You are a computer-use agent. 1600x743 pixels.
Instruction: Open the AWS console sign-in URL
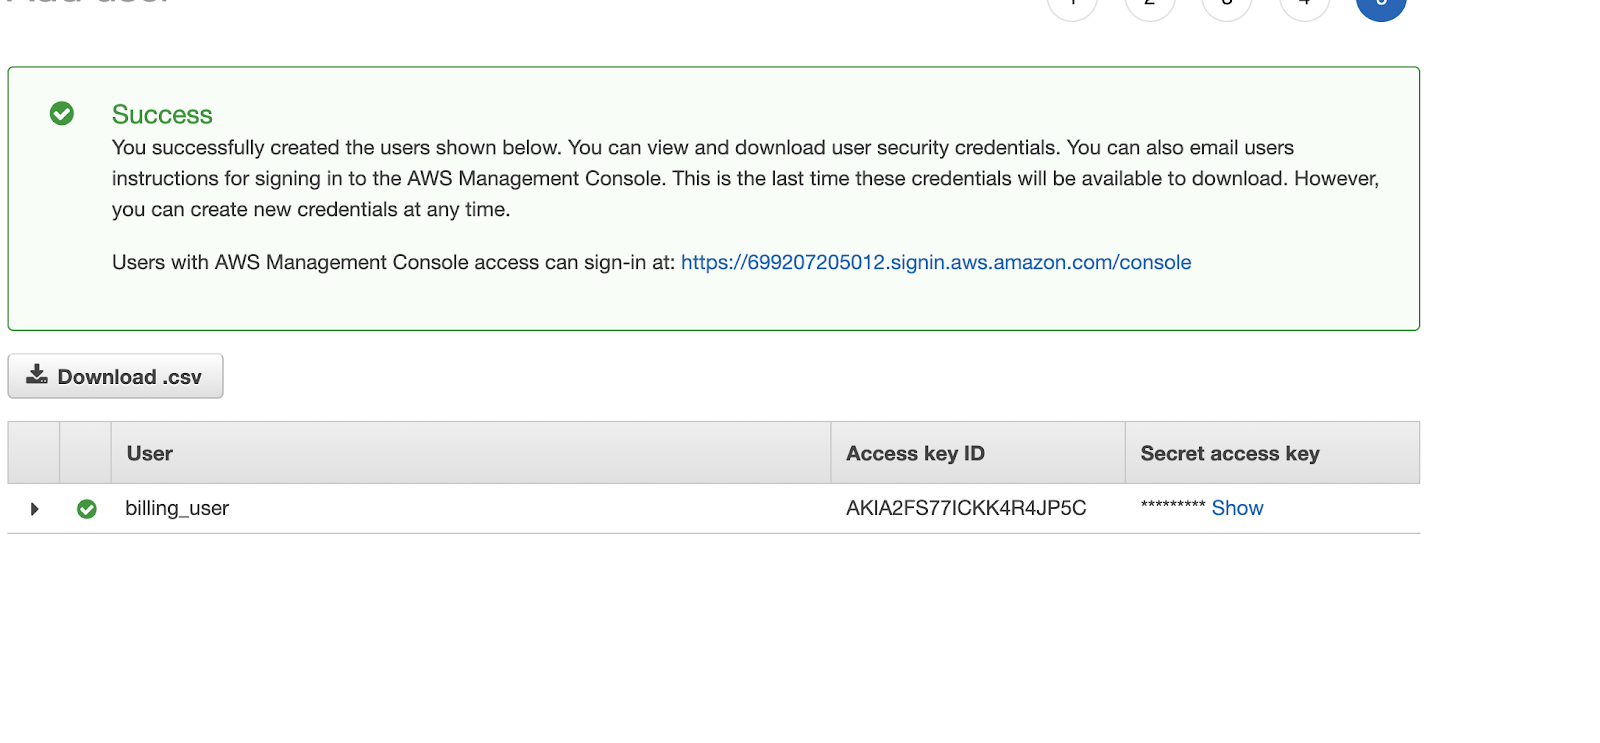tap(936, 262)
